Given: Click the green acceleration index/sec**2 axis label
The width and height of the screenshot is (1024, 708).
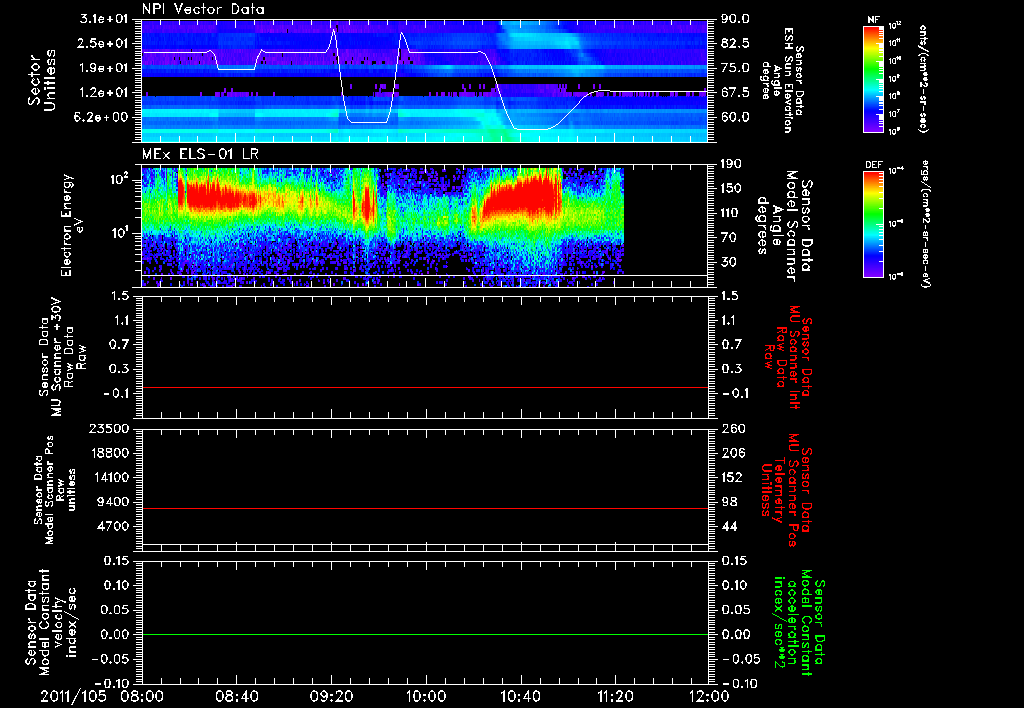Looking at the screenshot, I should click(799, 622).
